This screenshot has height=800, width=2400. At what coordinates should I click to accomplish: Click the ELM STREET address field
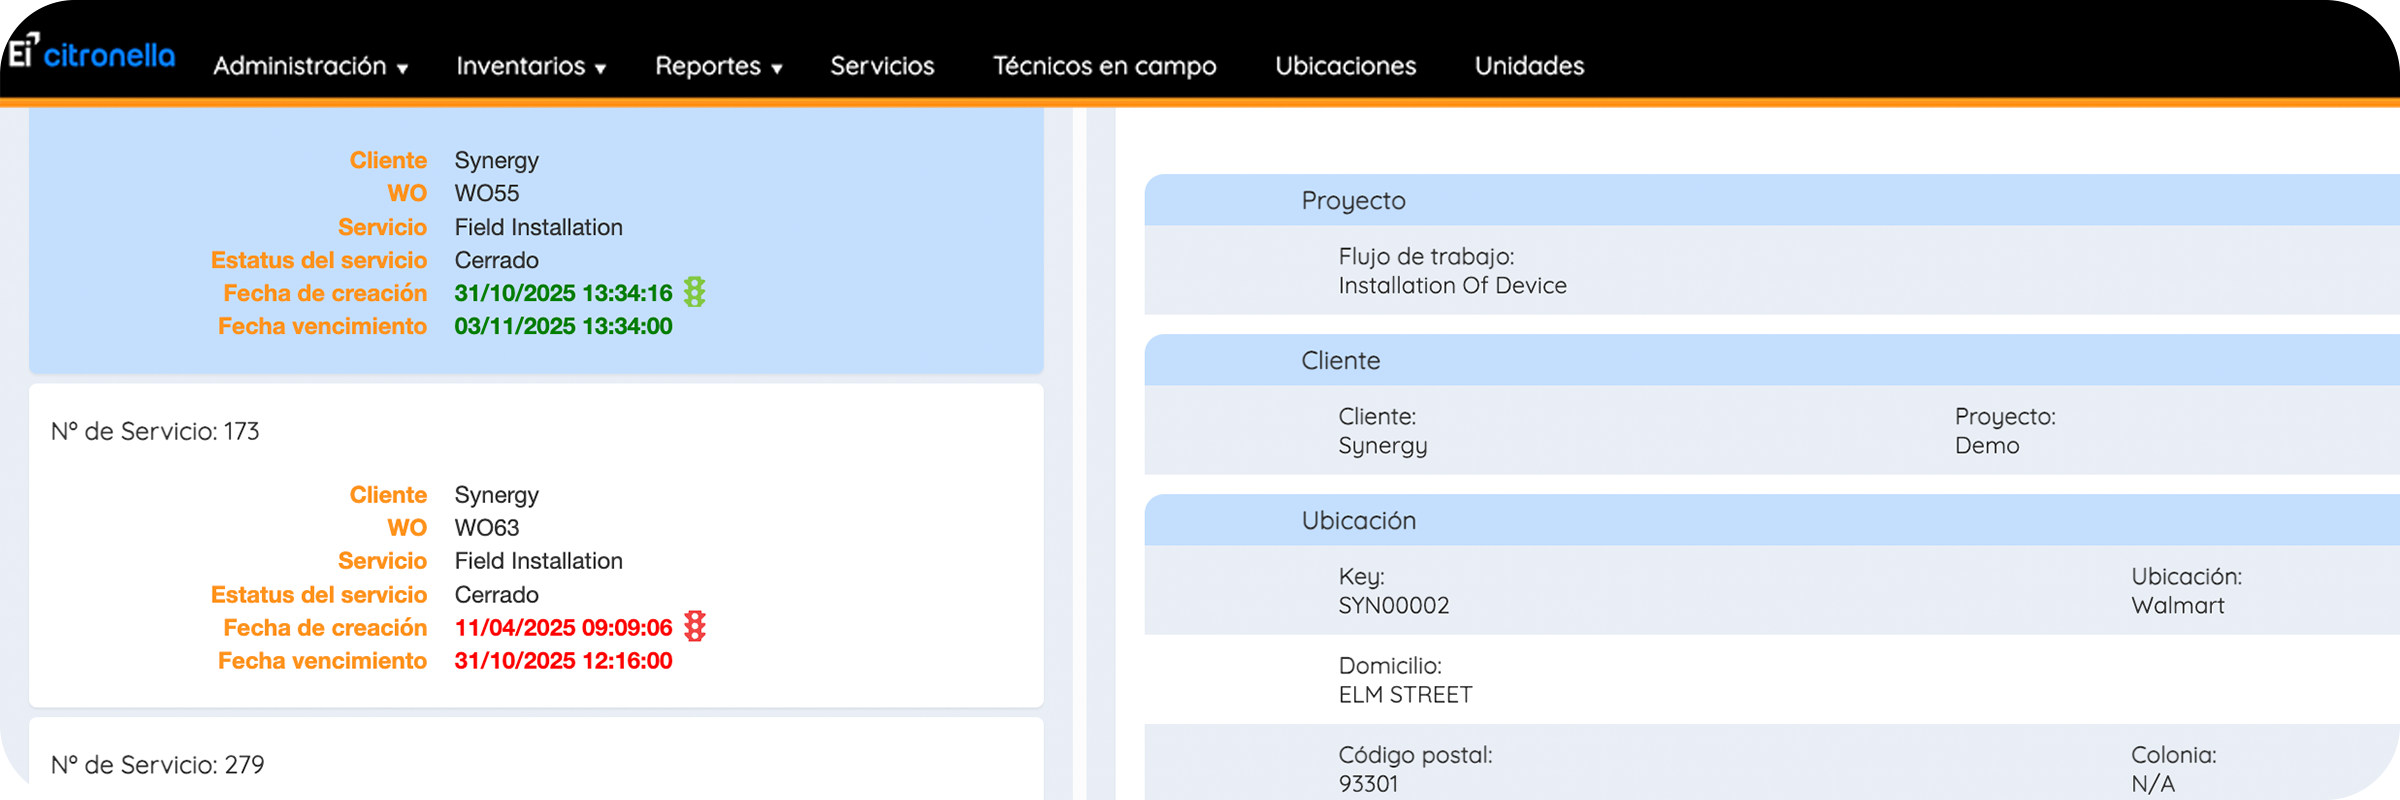(x=1405, y=694)
